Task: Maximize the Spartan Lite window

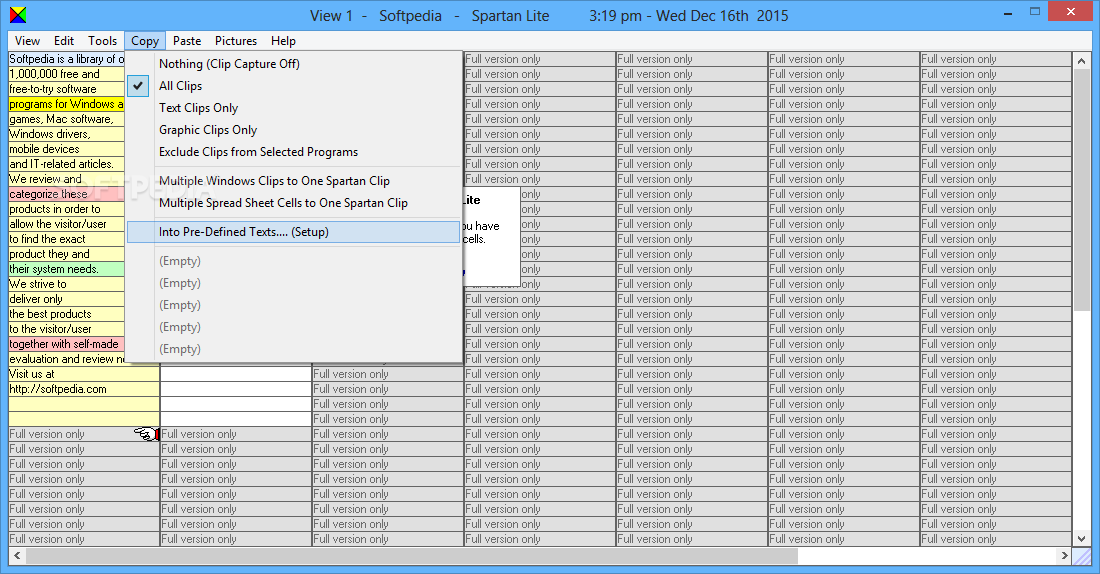Action: click(1035, 12)
